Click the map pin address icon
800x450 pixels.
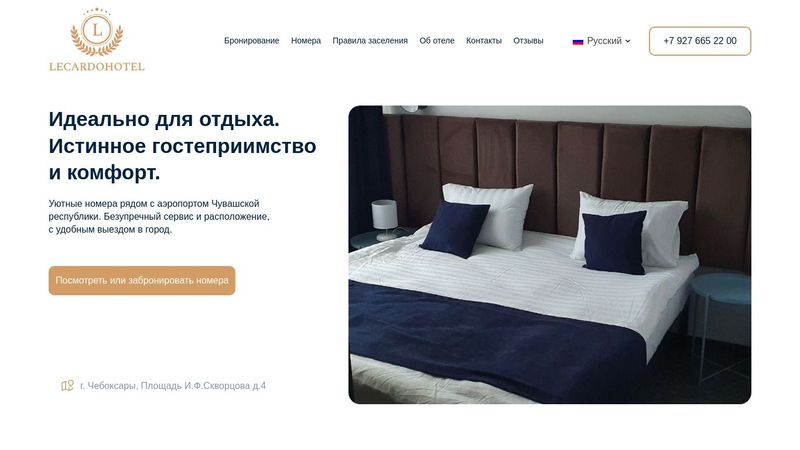pyautogui.click(x=67, y=386)
